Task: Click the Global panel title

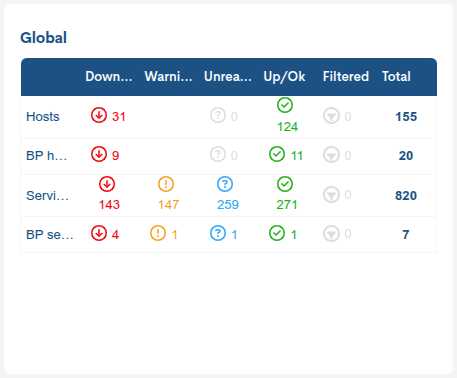Action: (44, 38)
